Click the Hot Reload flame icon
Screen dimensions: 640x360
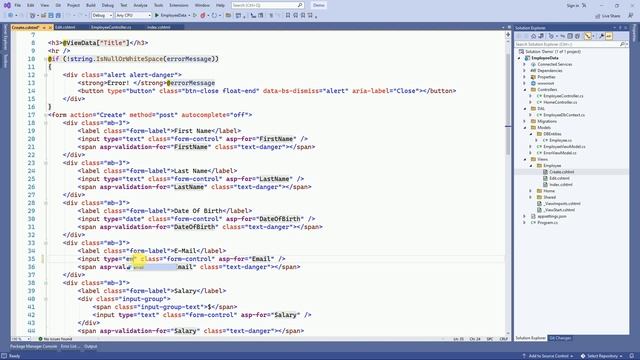click(x=203, y=15)
